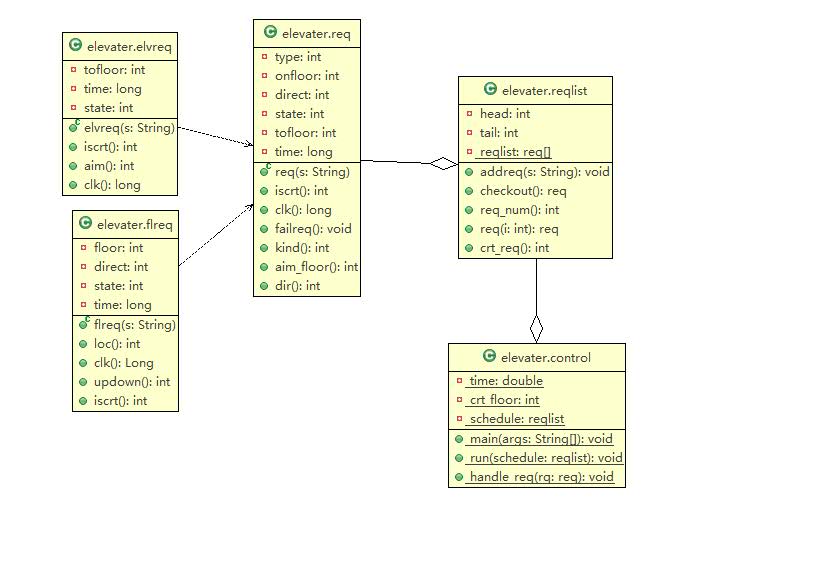
Task: Select iscrt(): int in the elvreq class
Action: (110, 147)
